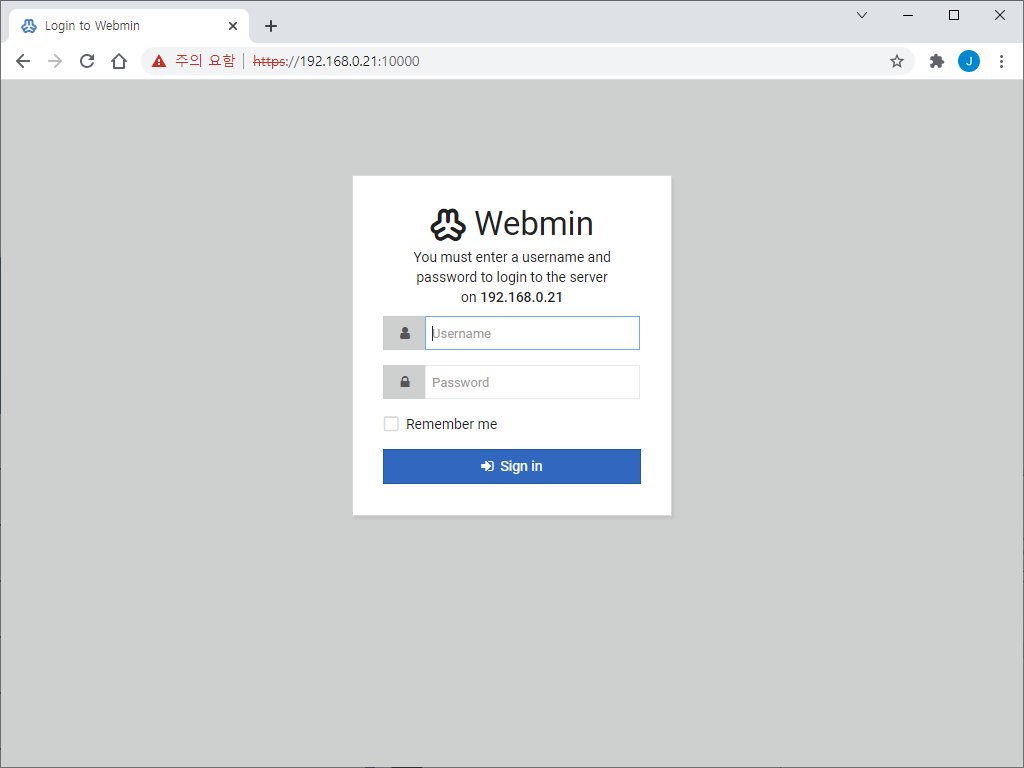Screen dimensions: 1024x768
Task: Open the Chrome profile avatar J
Action: (968, 61)
